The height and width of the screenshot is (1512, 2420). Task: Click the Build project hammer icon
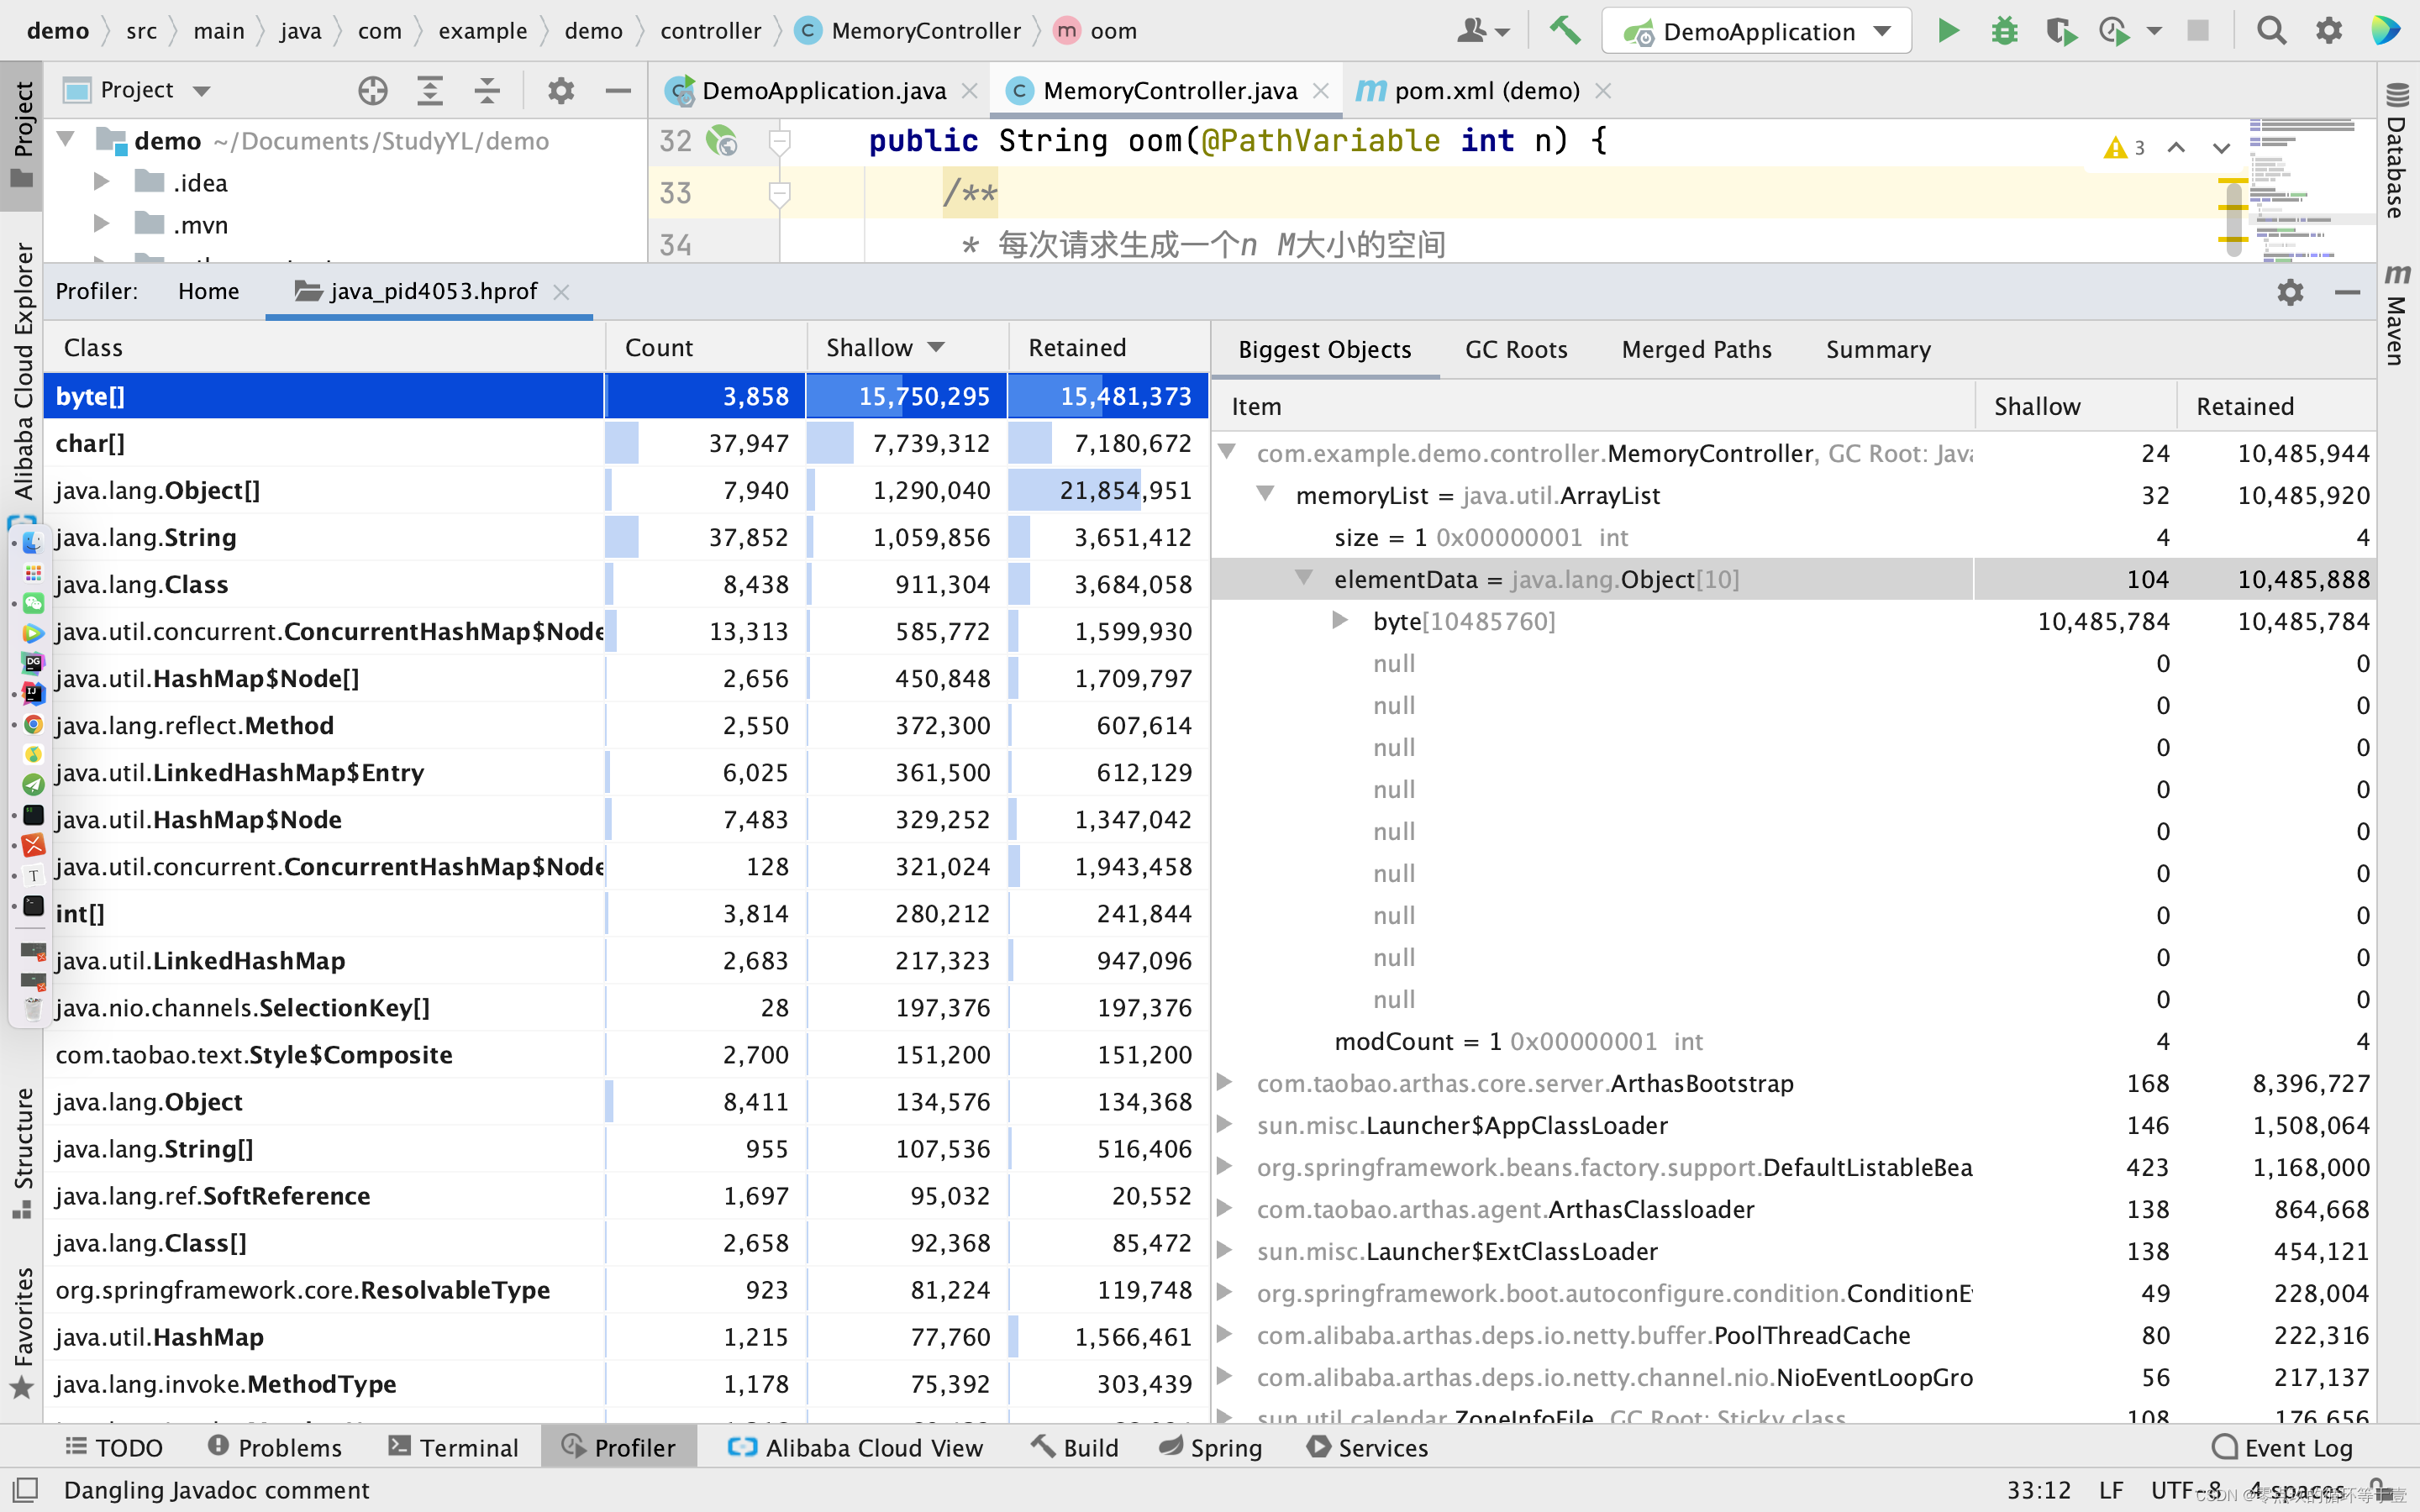coord(1565,31)
